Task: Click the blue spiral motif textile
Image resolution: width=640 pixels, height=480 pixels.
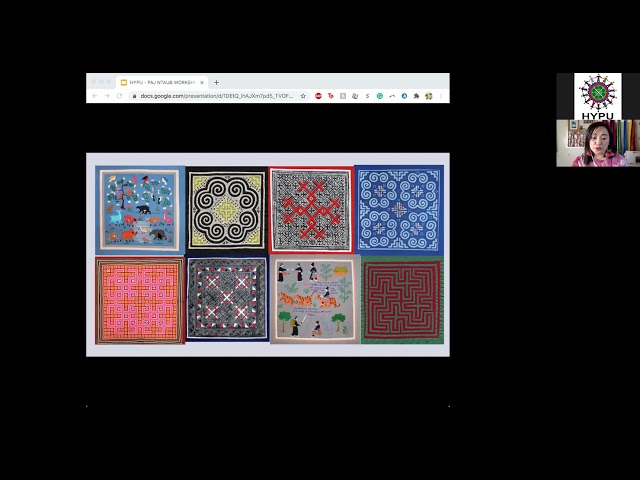Action: tap(399, 210)
